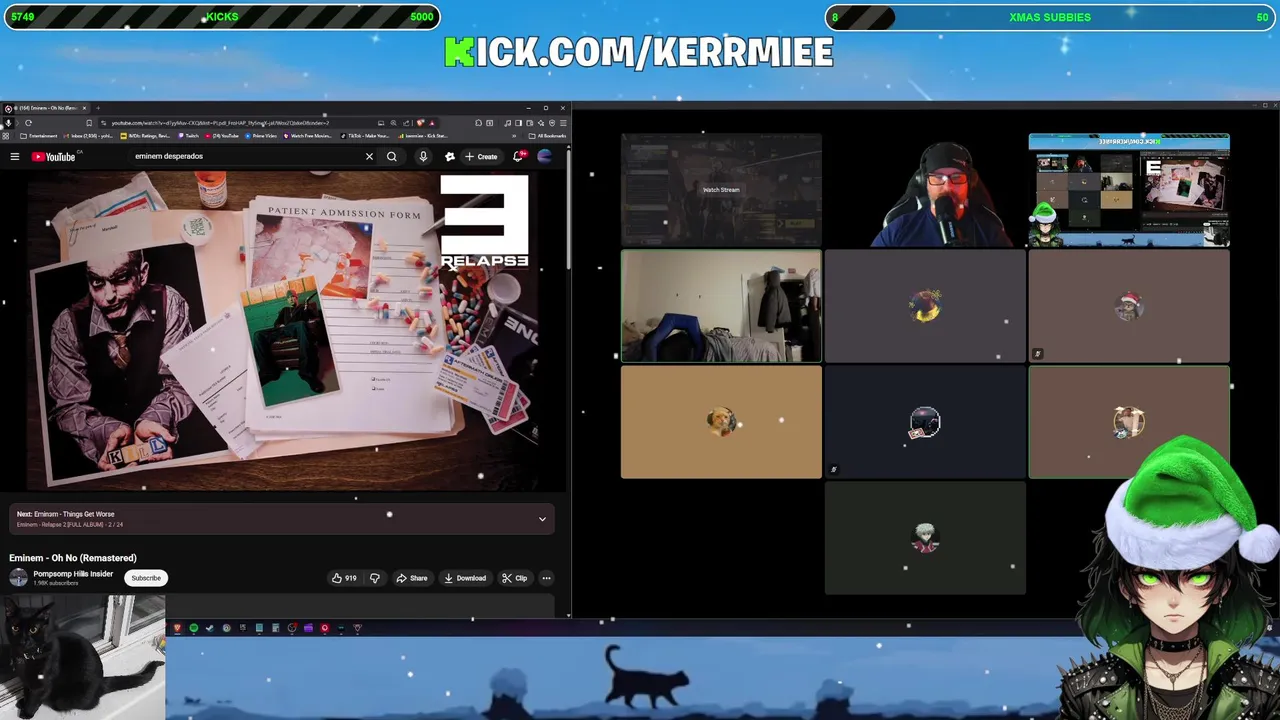
Task: Dislike the Oh No video
Action: 375,578
